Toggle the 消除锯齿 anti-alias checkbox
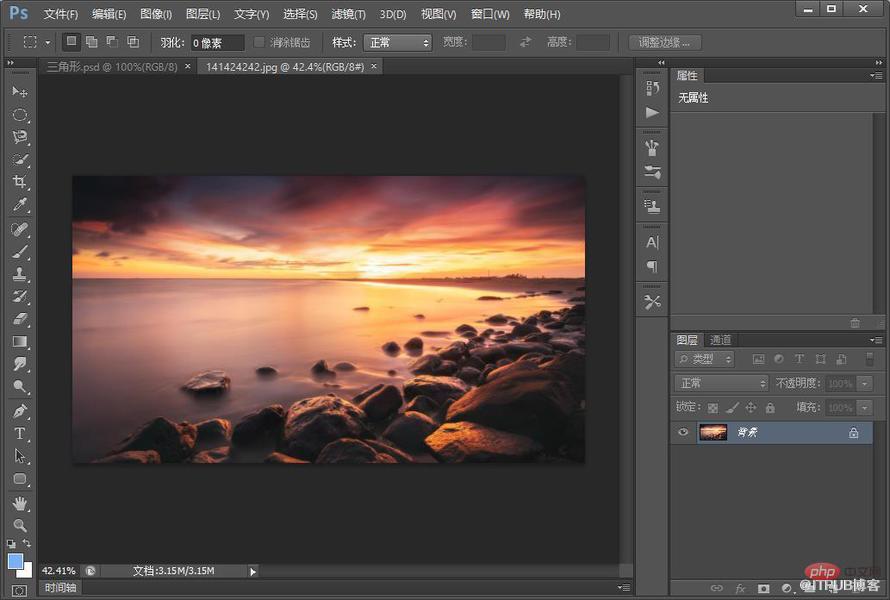This screenshot has height=600, width=890. tap(259, 42)
